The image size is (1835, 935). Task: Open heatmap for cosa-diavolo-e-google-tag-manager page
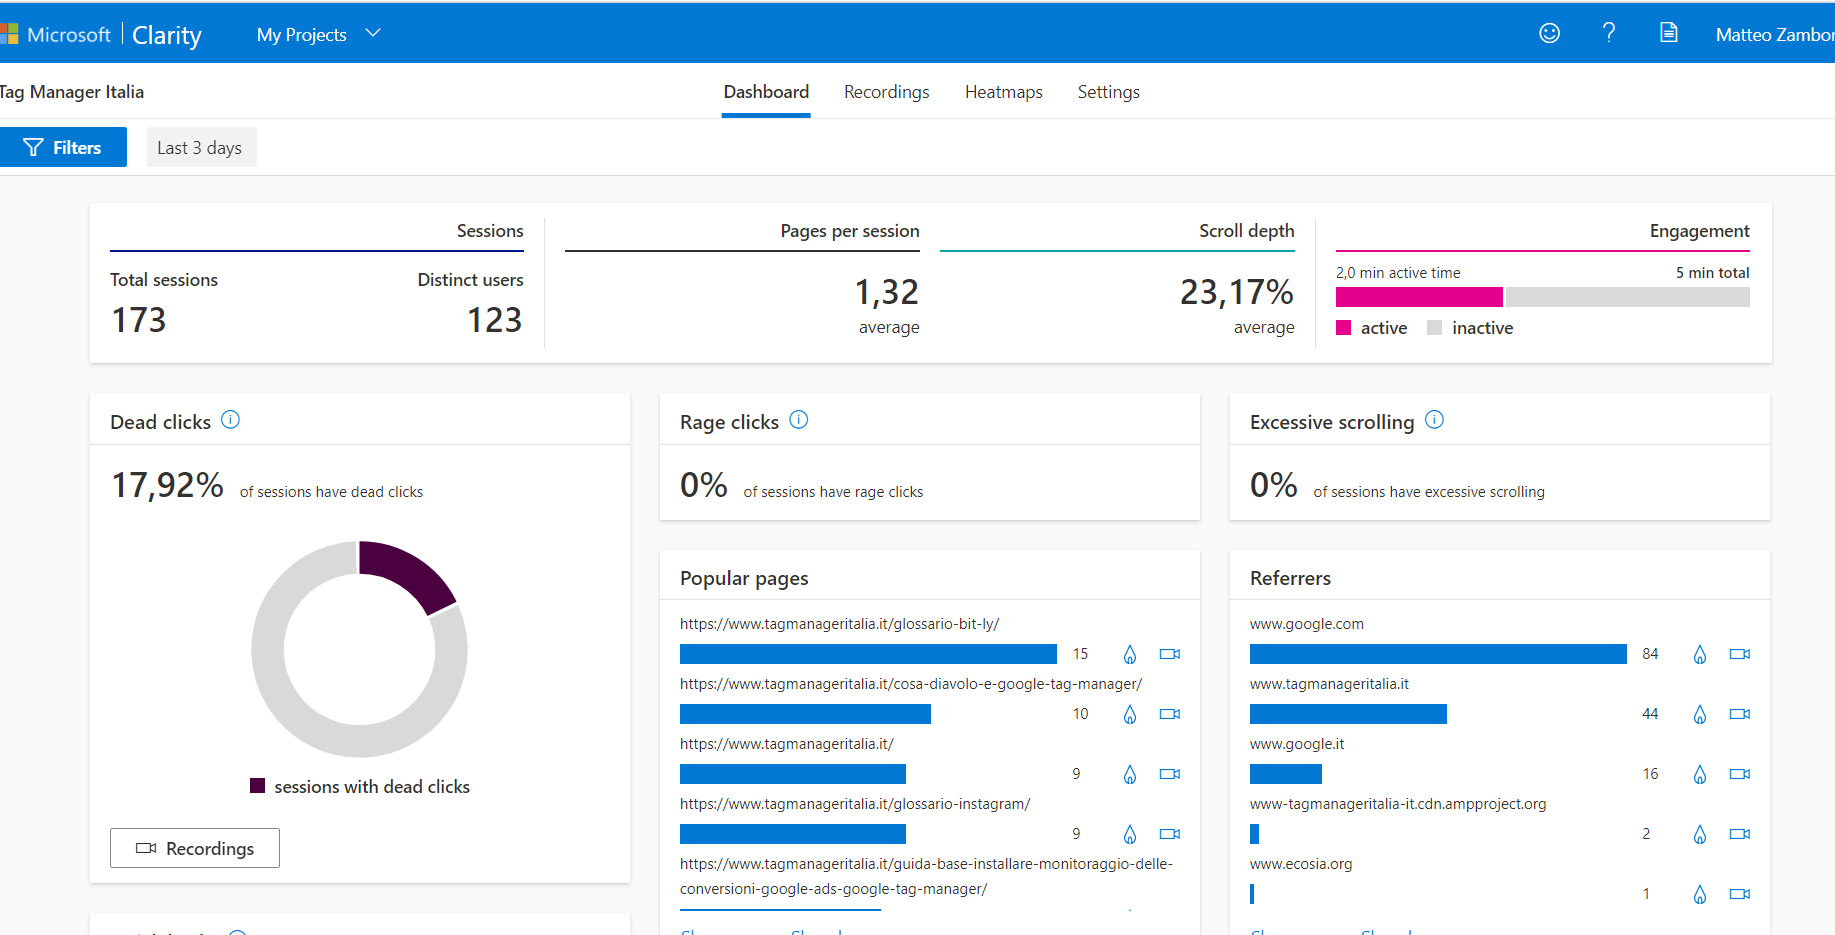point(1130,714)
